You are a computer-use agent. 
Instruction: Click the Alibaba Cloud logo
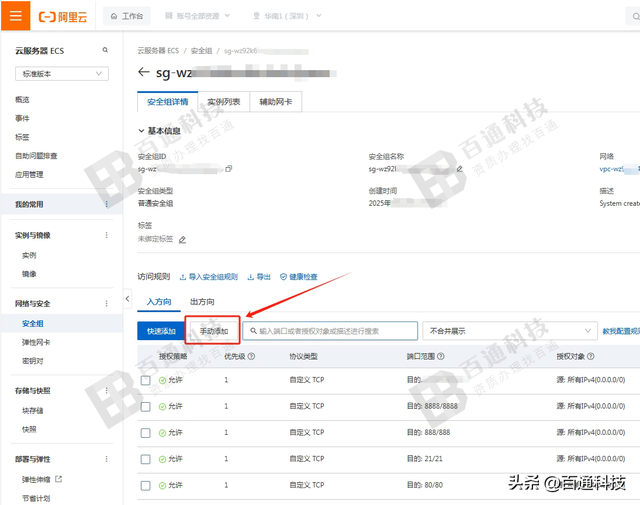pyautogui.click(x=63, y=17)
